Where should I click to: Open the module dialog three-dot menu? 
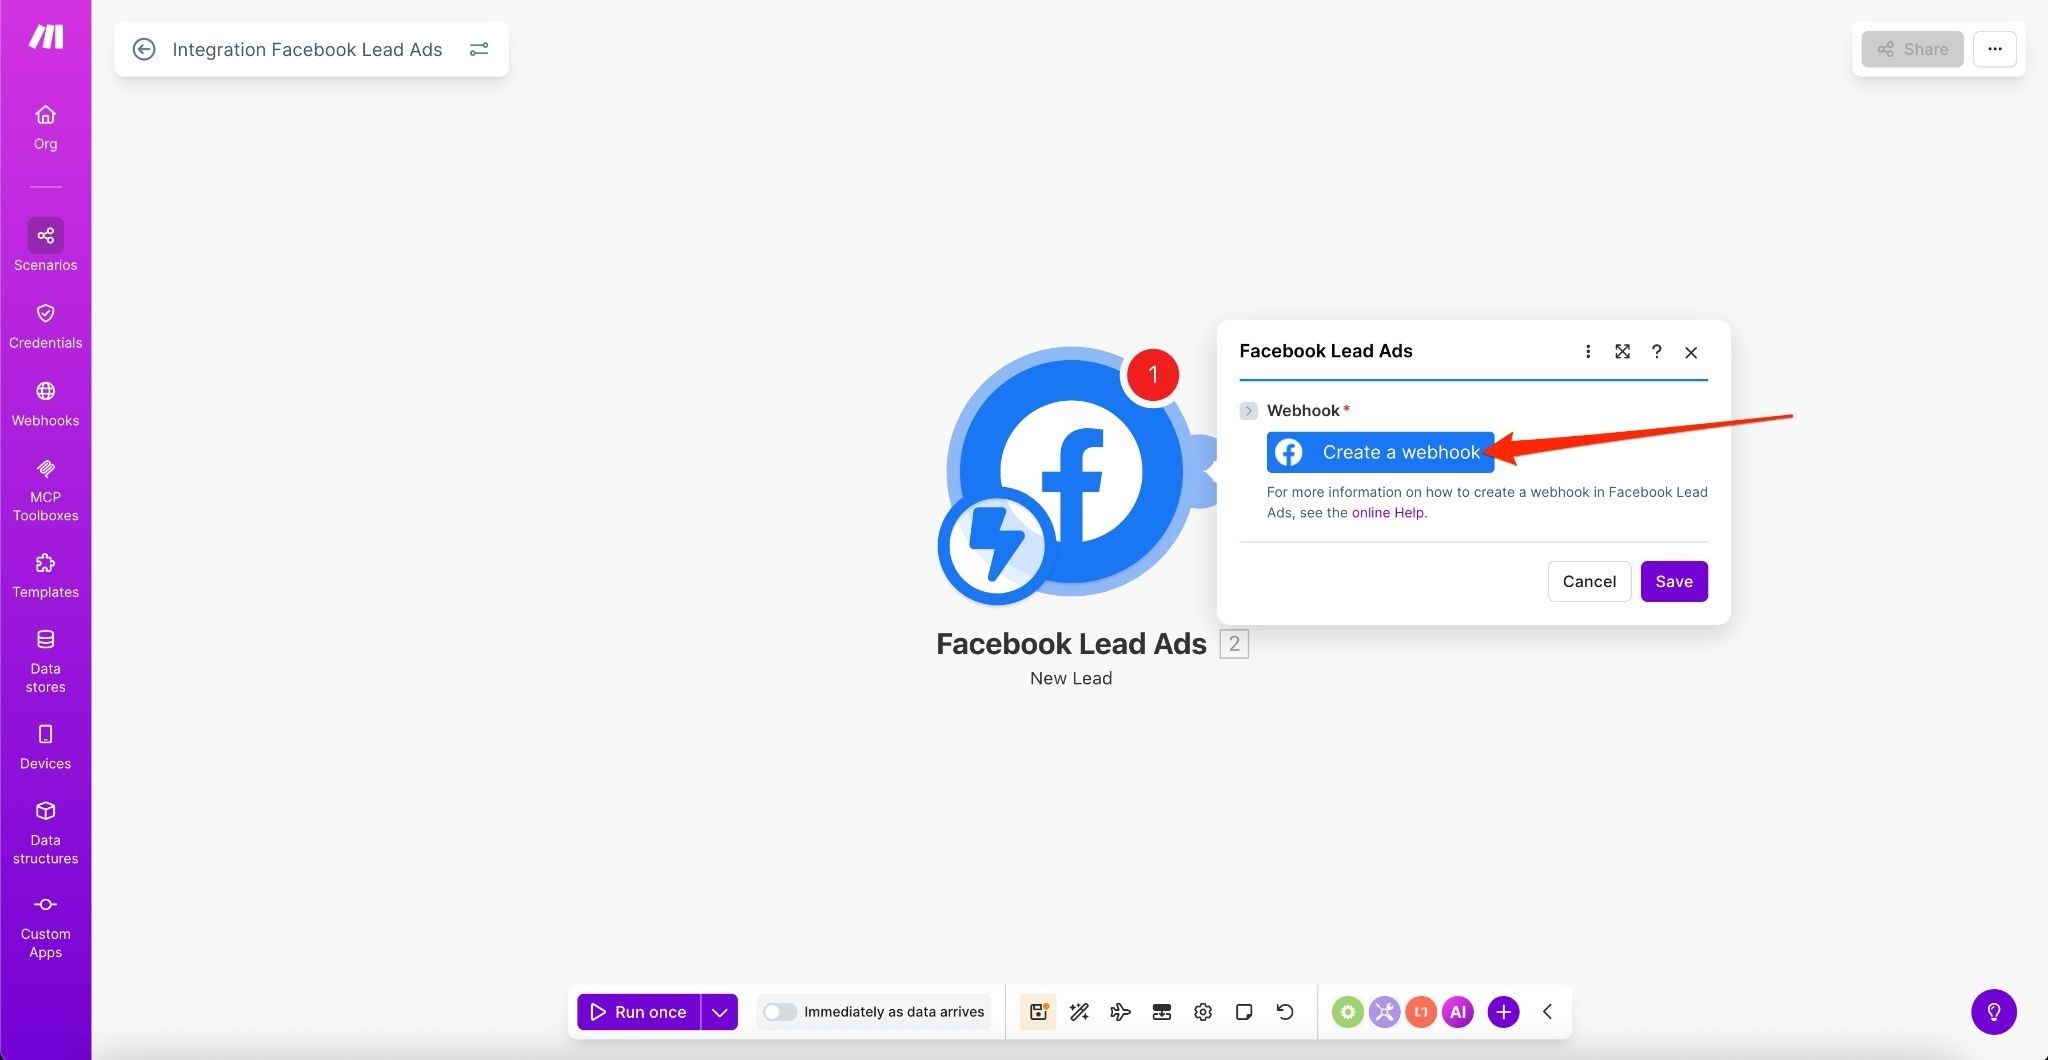tap(1588, 352)
